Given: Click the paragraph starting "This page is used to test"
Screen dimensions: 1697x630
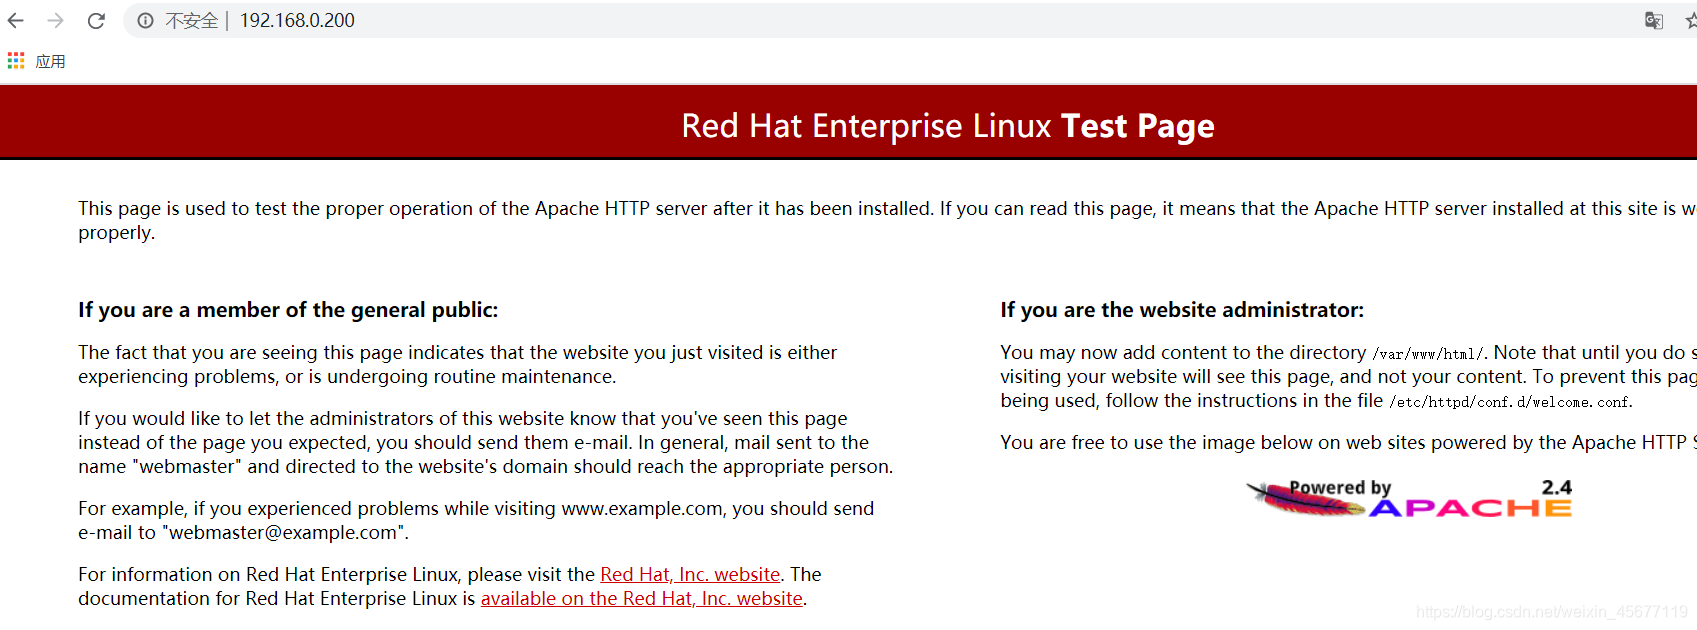Looking at the screenshot, I should point(887,220).
